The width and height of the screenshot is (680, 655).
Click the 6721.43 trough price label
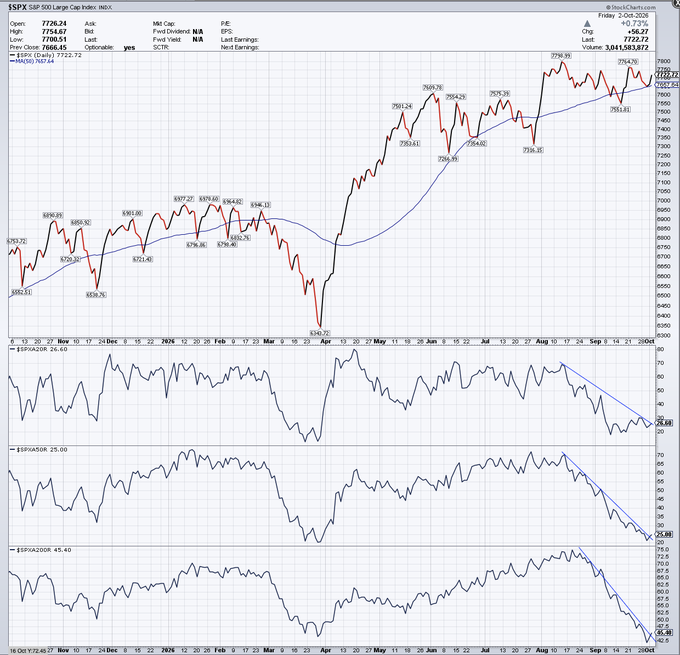[143, 259]
